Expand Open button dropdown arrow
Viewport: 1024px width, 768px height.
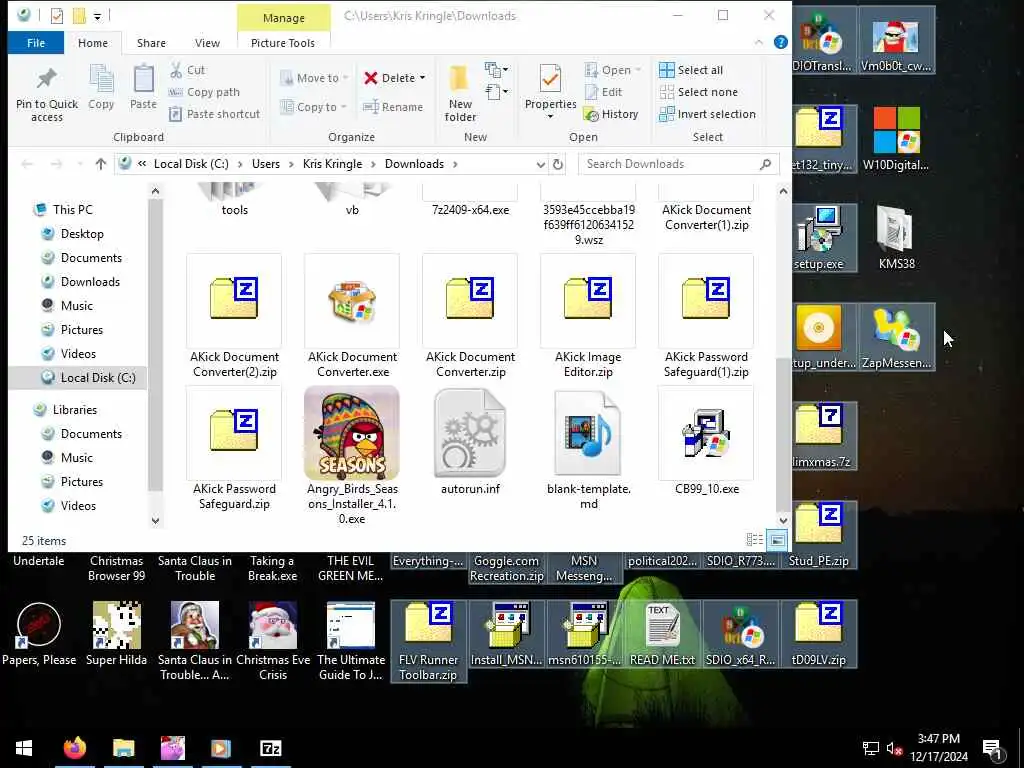[638, 70]
